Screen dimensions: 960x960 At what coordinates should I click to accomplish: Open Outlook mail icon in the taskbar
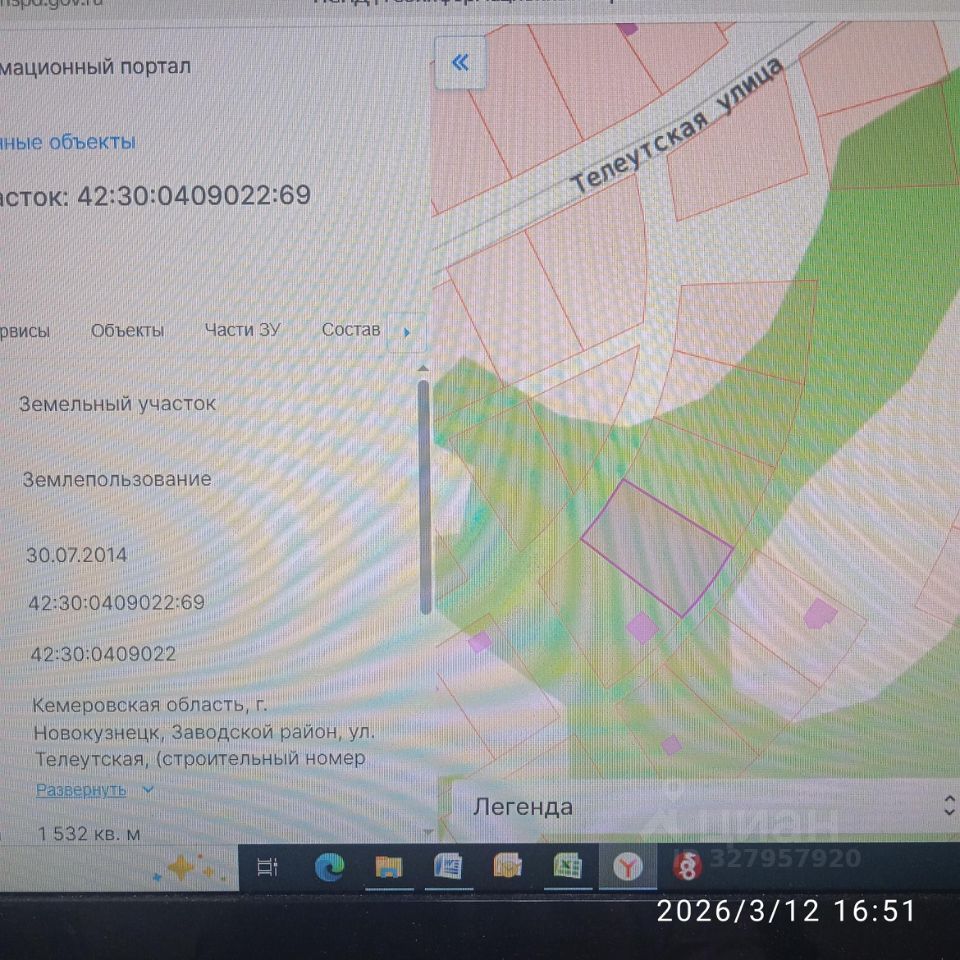click(x=508, y=866)
